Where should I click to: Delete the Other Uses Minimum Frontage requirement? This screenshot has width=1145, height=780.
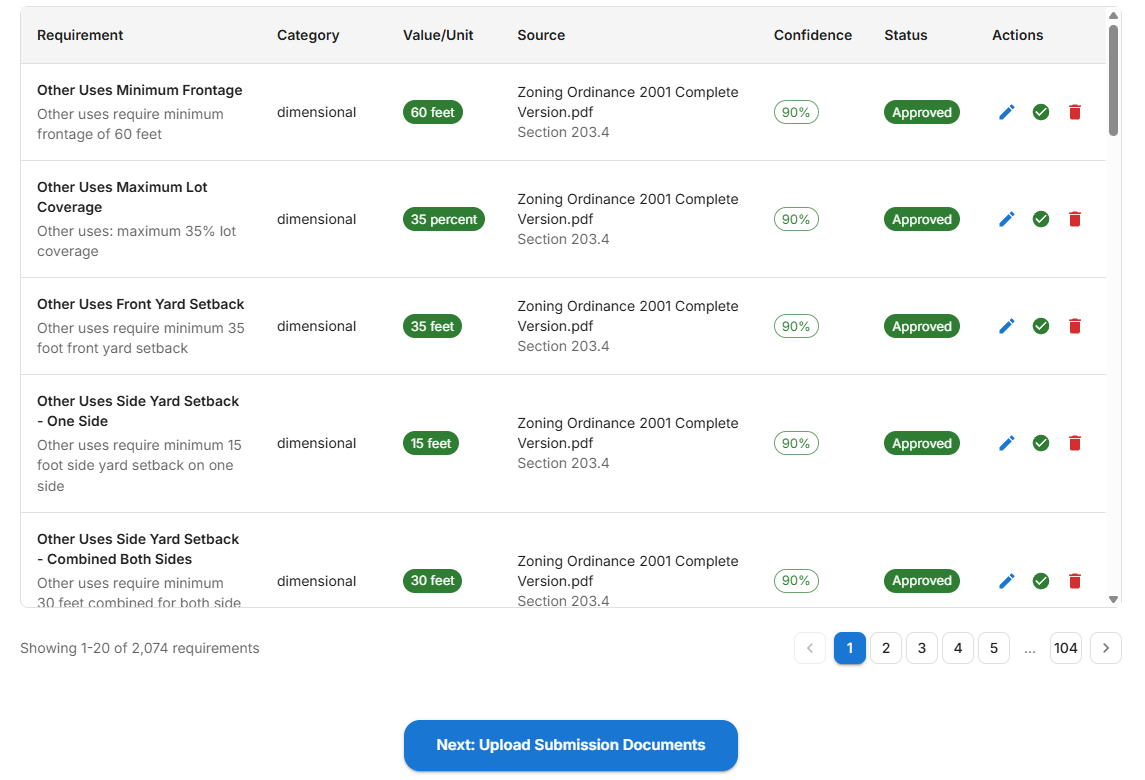(x=1075, y=112)
